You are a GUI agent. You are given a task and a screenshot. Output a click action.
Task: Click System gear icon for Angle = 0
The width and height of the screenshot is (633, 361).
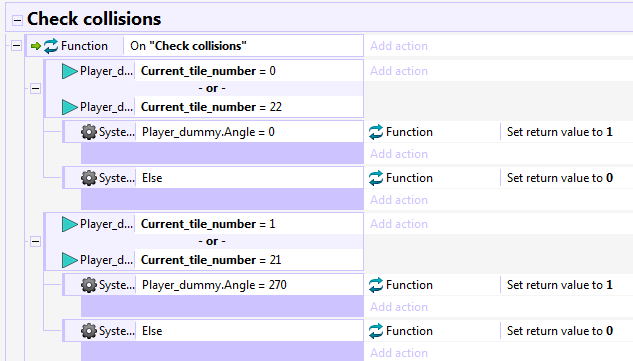point(89,132)
